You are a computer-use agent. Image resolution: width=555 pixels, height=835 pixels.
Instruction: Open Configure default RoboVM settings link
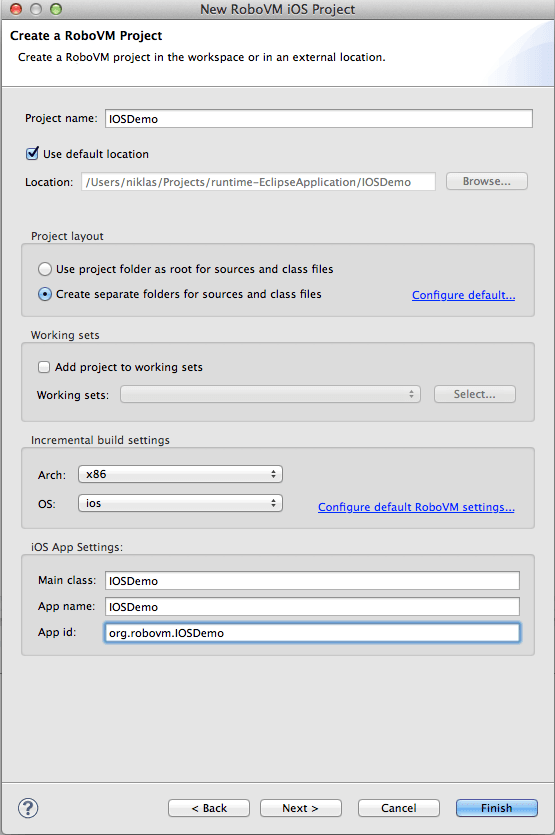point(416,507)
